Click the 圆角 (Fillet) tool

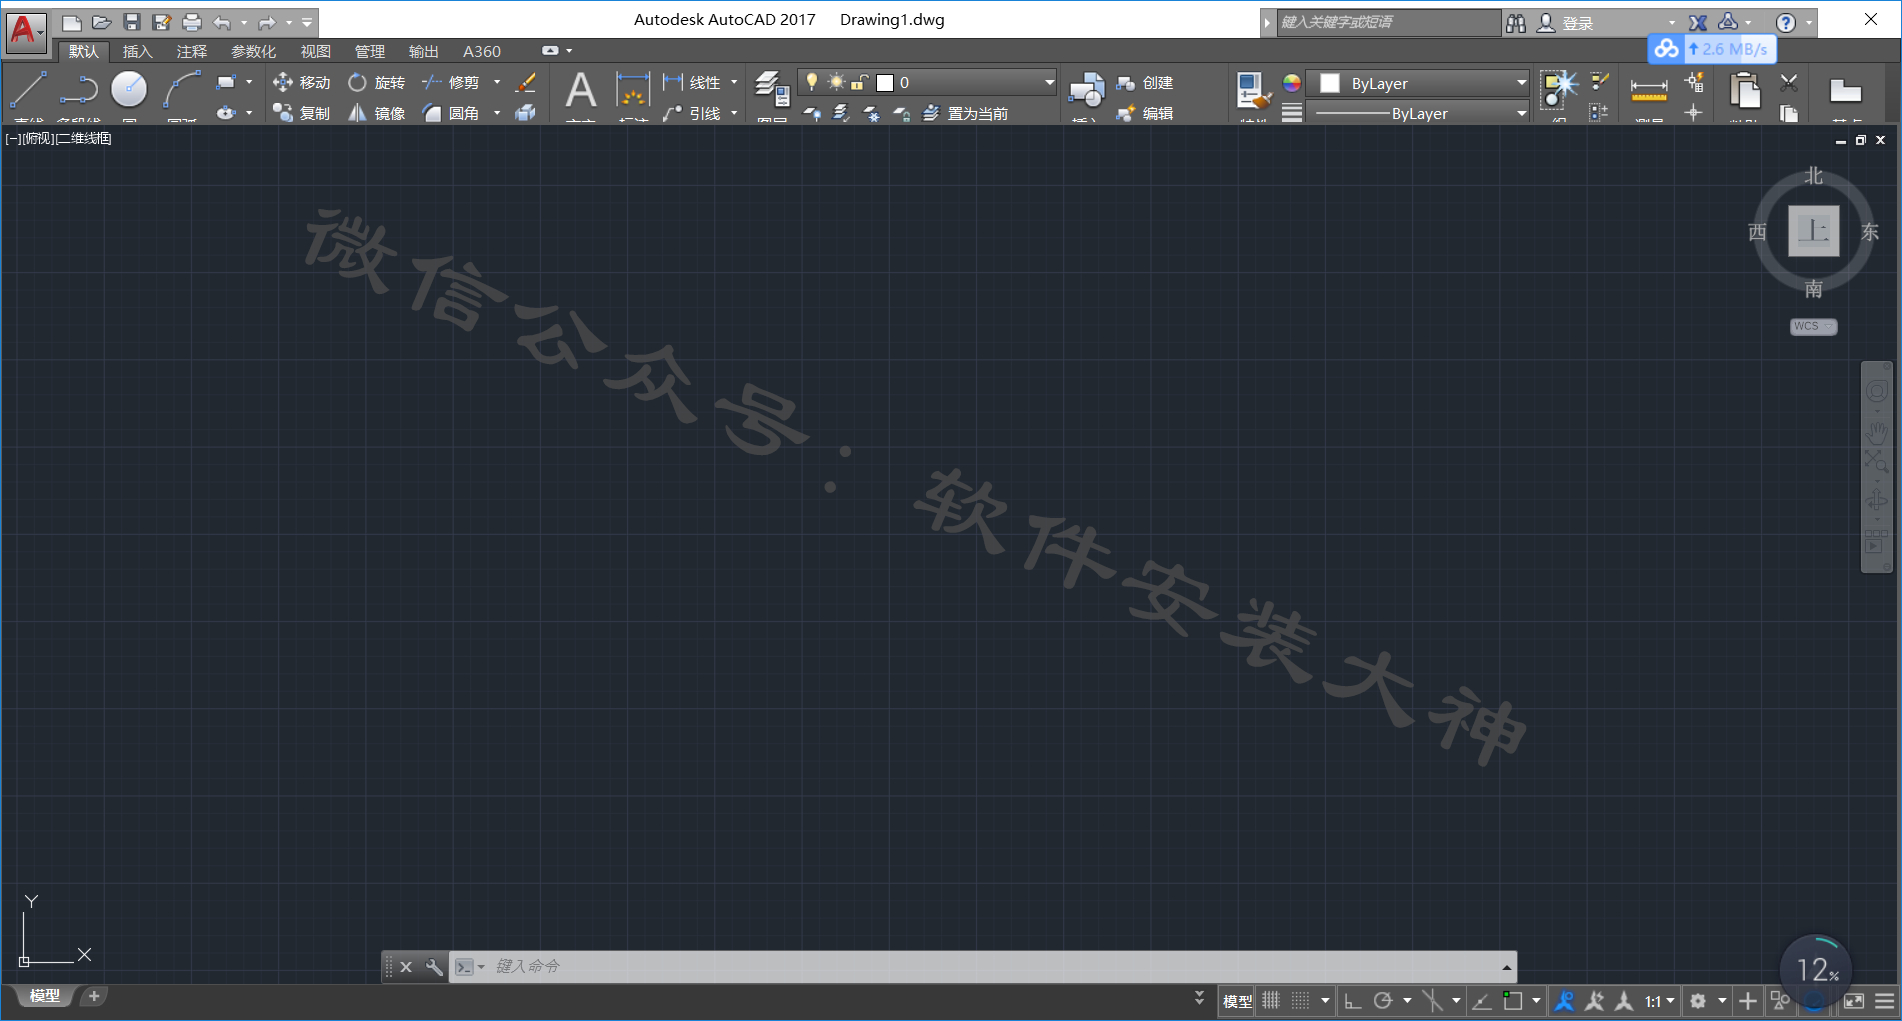[x=452, y=113]
